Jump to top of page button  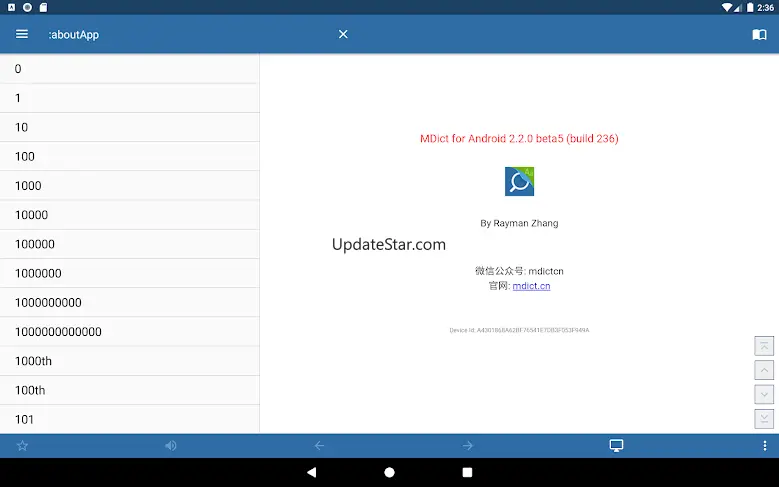(x=764, y=346)
